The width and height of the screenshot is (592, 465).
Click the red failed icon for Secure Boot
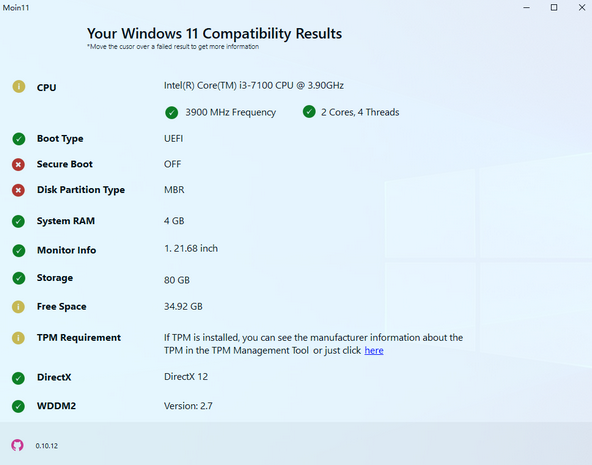18,165
